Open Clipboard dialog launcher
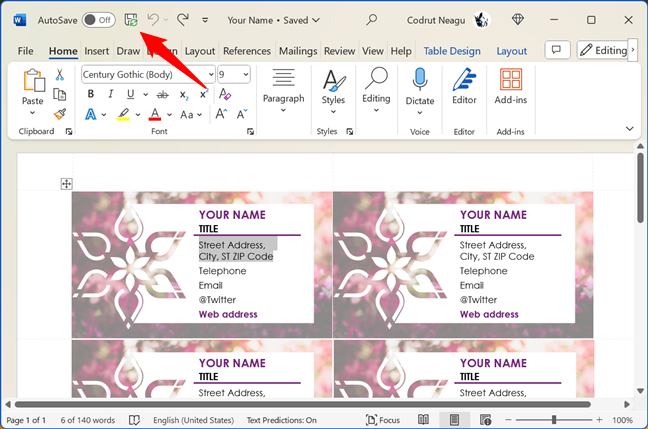 coord(69,131)
